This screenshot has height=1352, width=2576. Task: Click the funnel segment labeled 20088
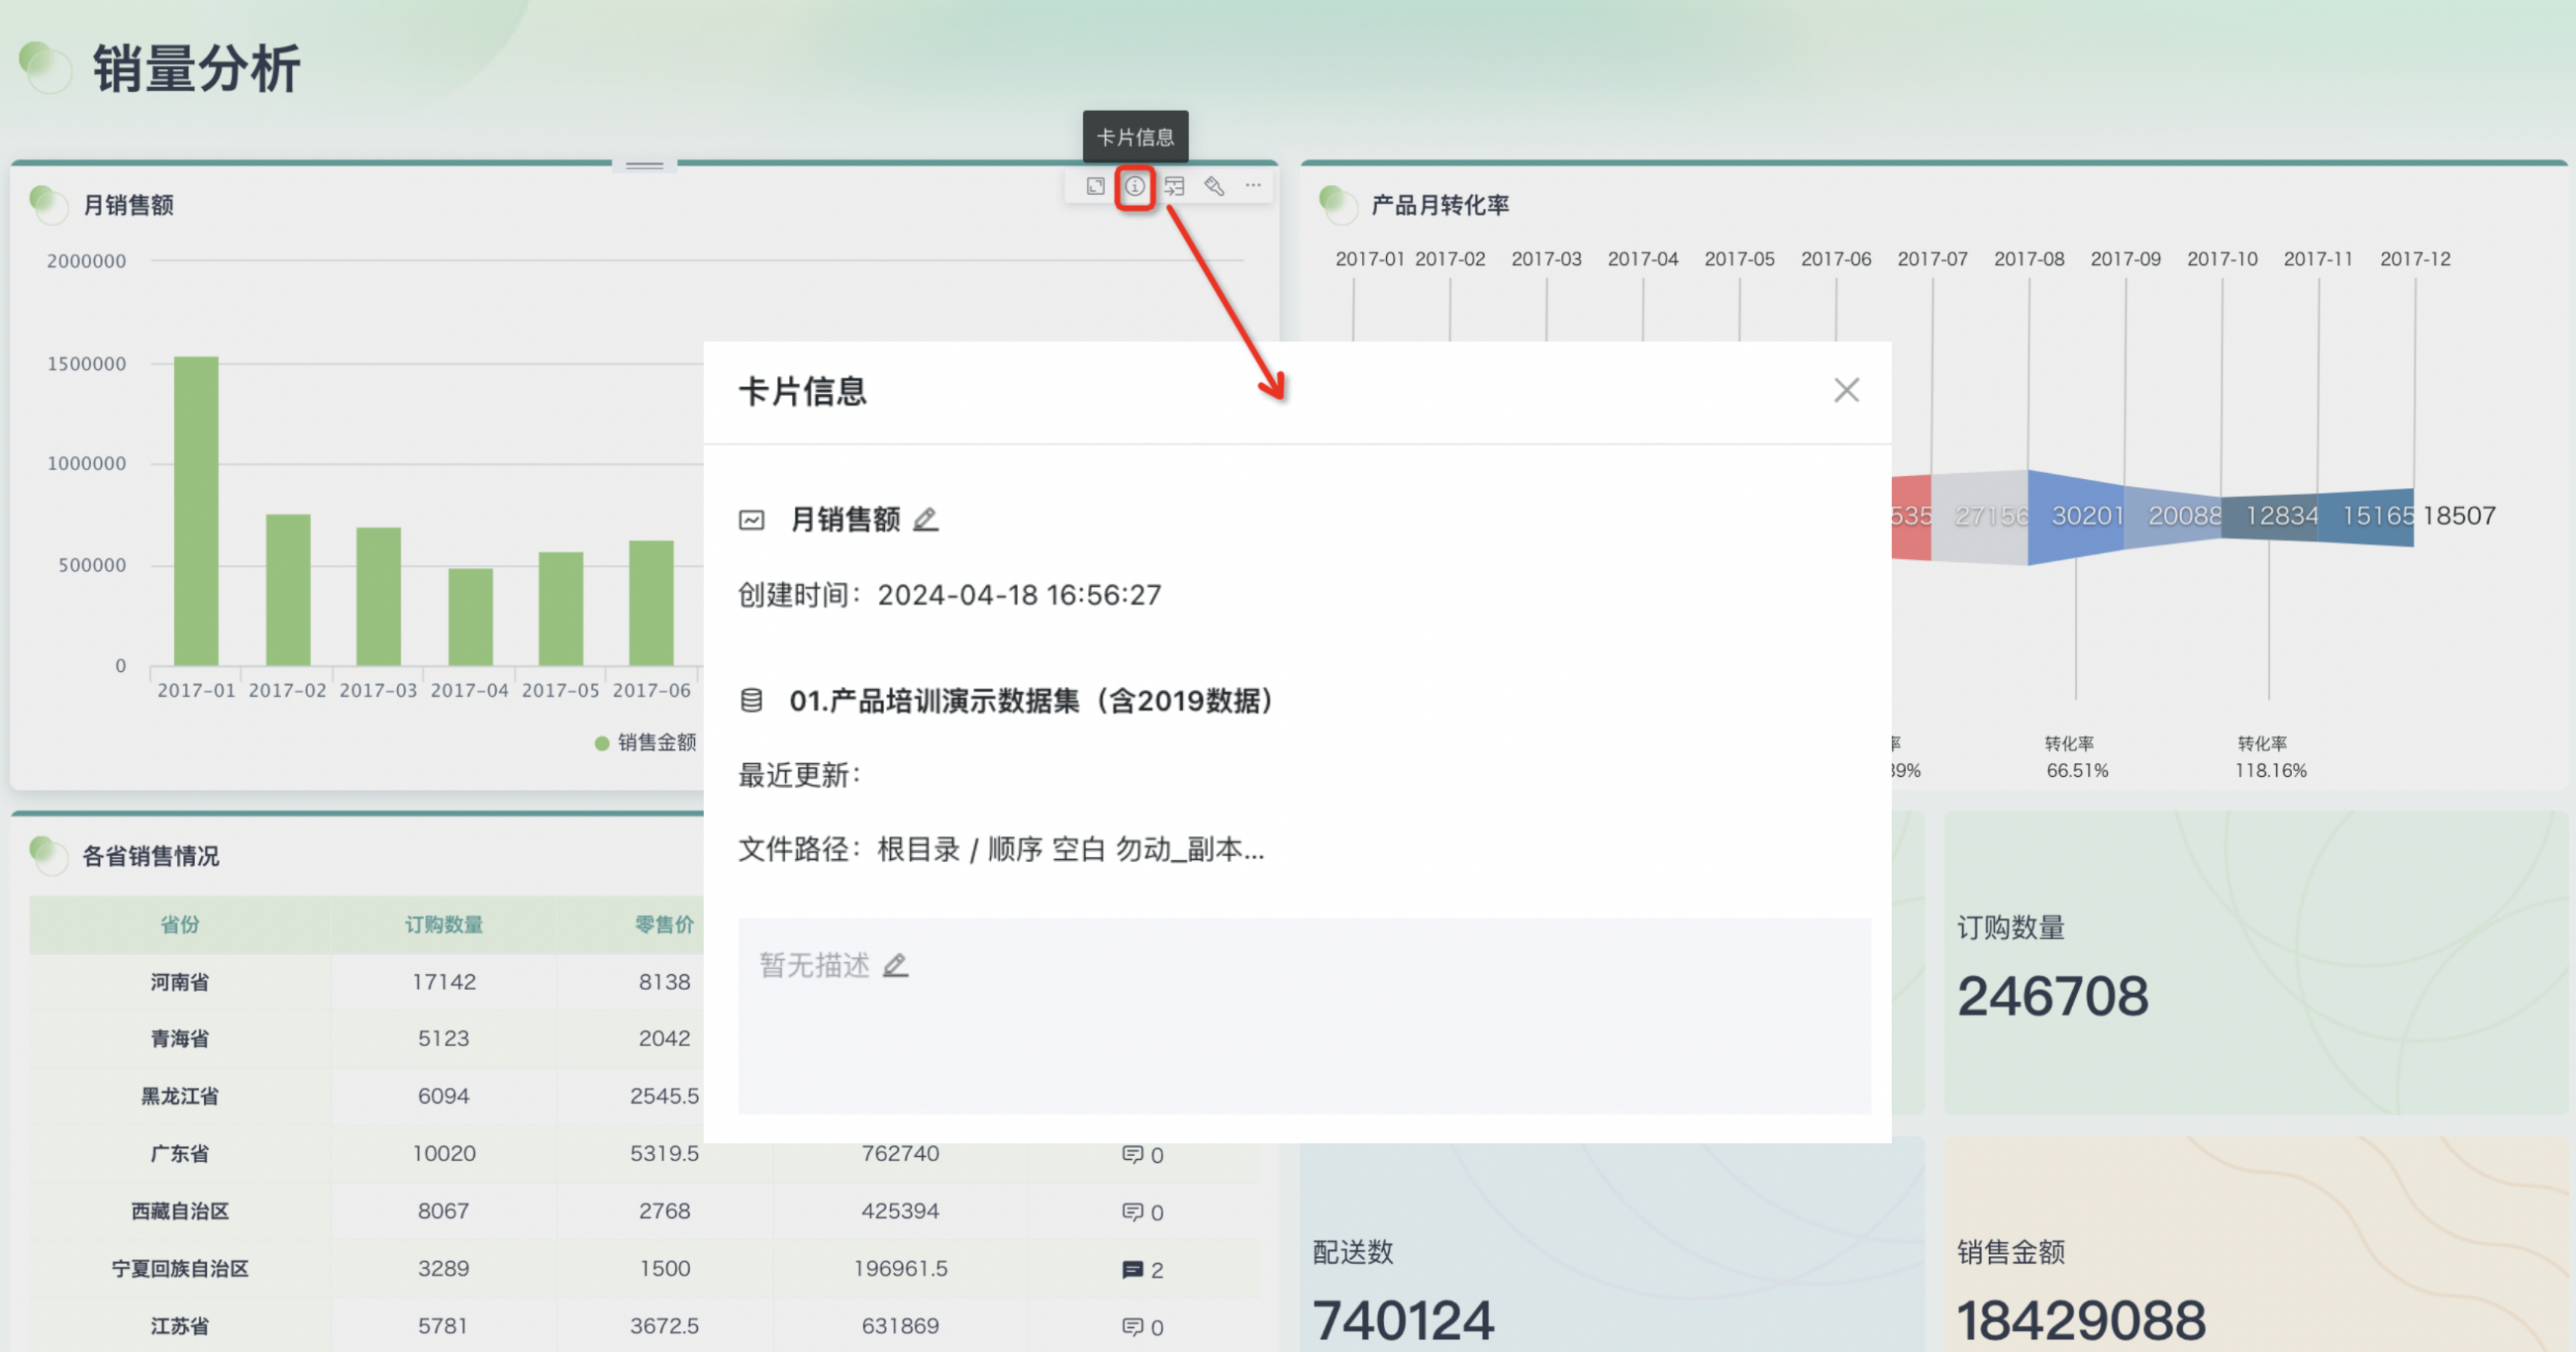[x=2173, y=516]
